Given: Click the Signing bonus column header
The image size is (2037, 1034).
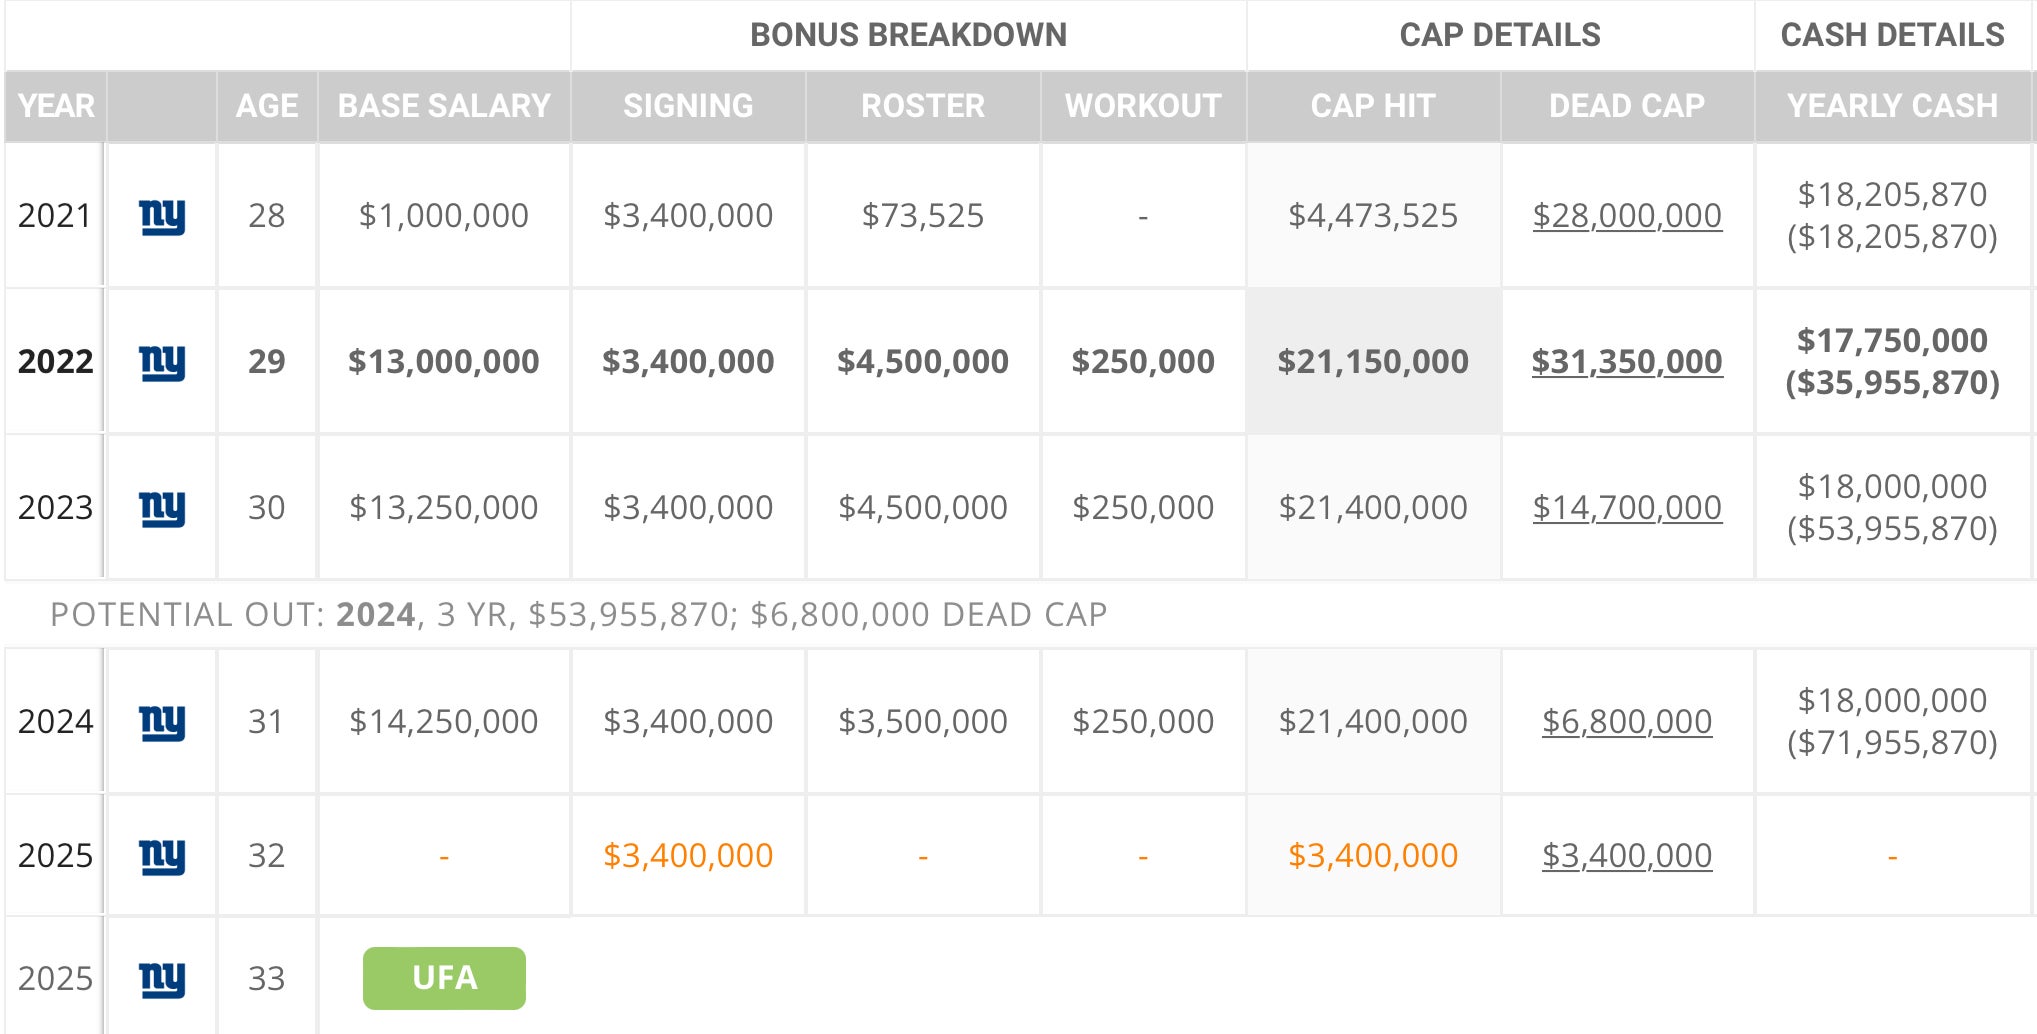Looking at the screenshot, I should tap(688, 106).
